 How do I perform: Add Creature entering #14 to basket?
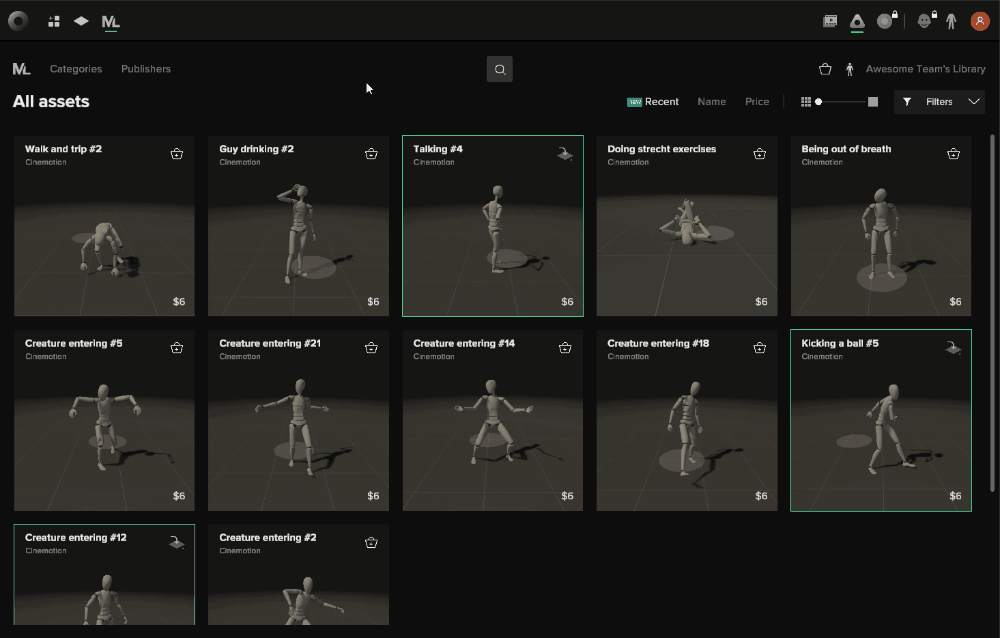pos(565,348)
